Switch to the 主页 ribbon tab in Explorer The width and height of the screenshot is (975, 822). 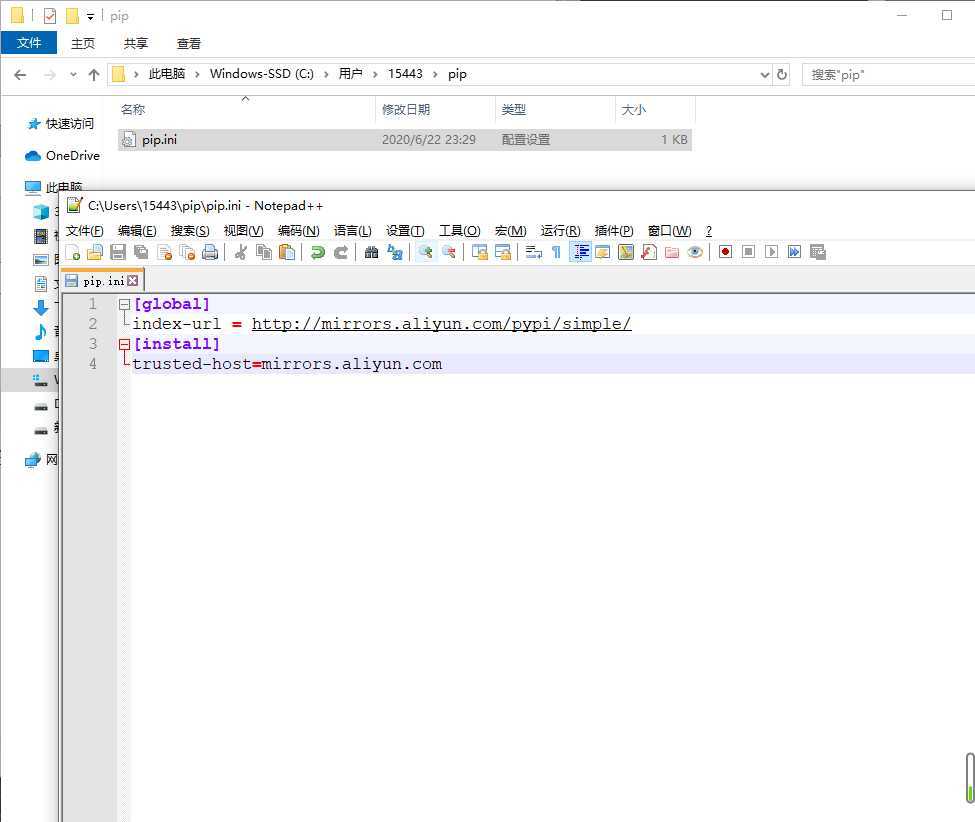tap(83, 43)
